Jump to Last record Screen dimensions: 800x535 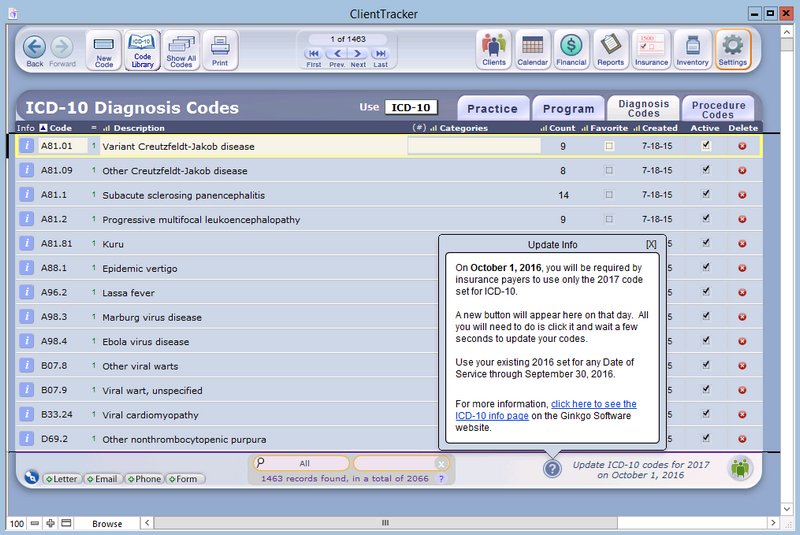pyautogui.click(x=381, y=54)
